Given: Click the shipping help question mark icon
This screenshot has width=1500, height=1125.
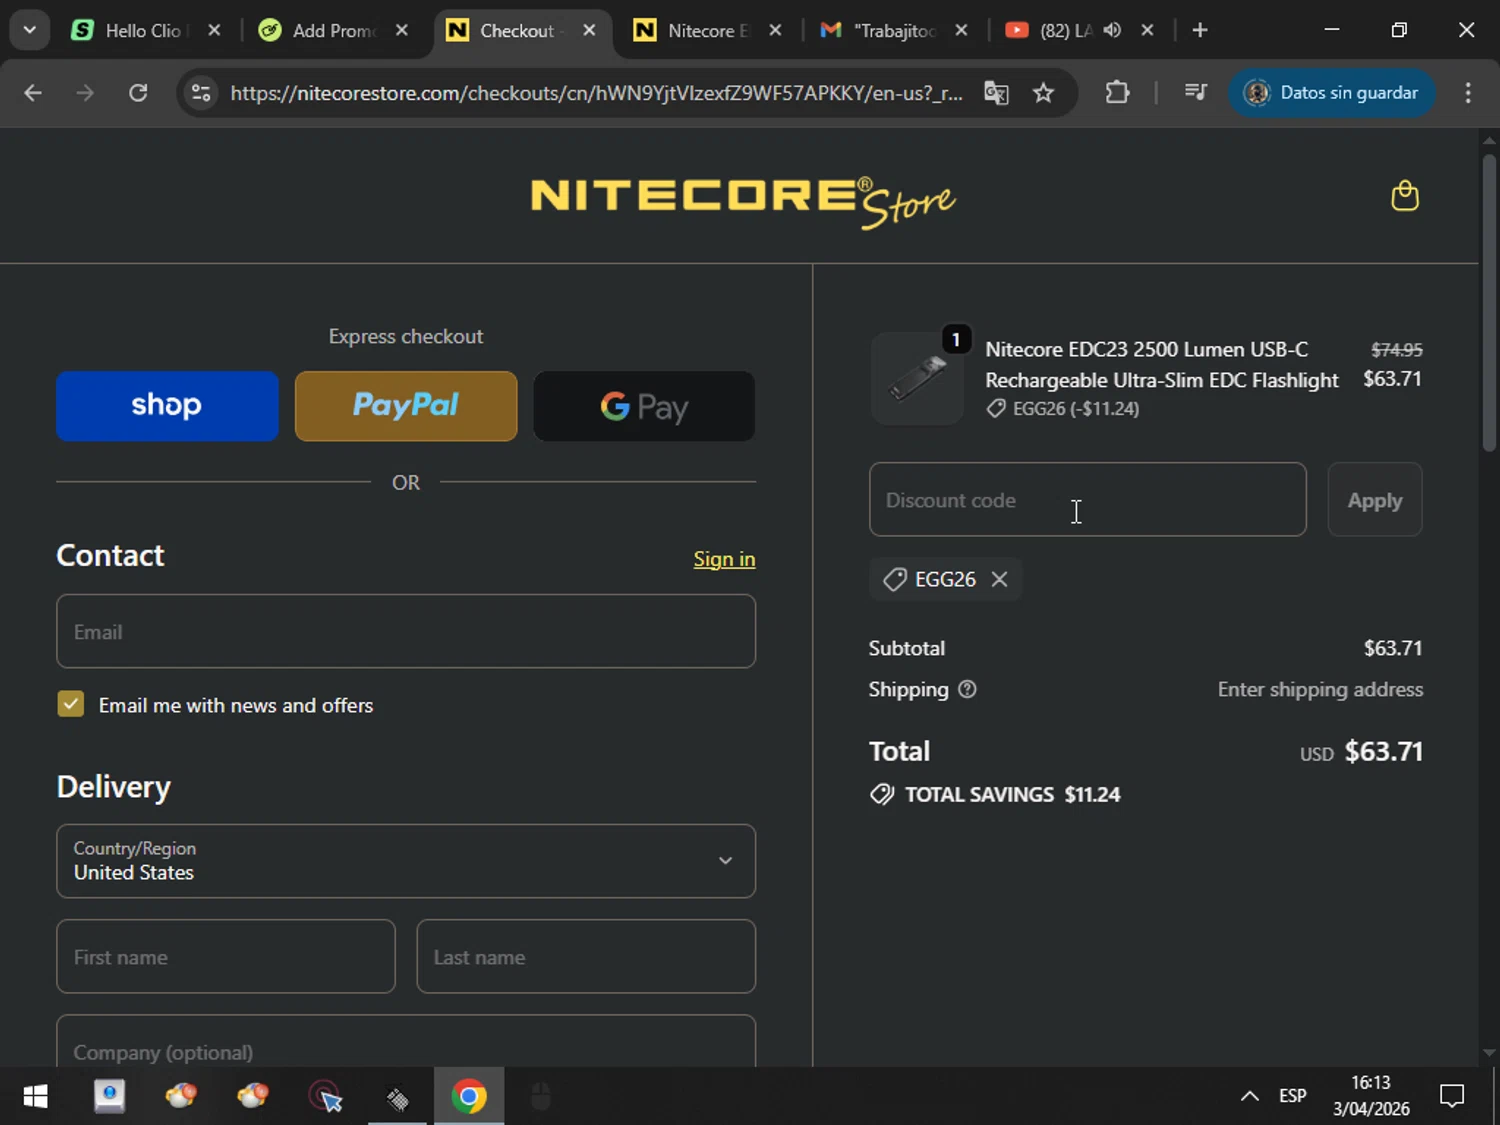Looking at the screenshot, I should click(x=967, y=689).
